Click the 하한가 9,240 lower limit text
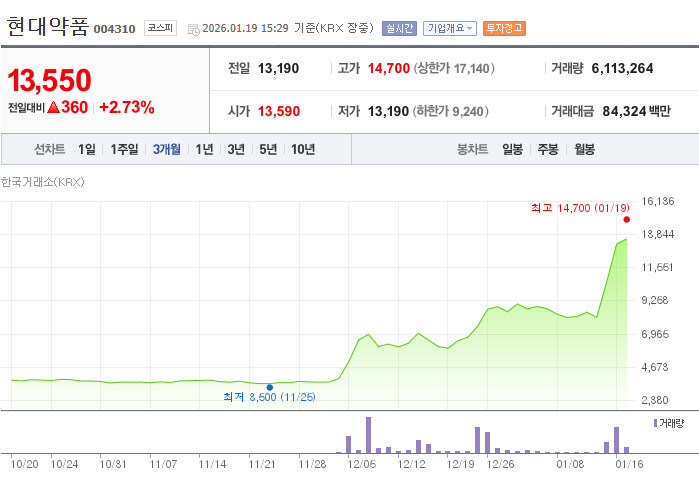The height and width of the screenshot is (479, 699). tap(451, 111)
